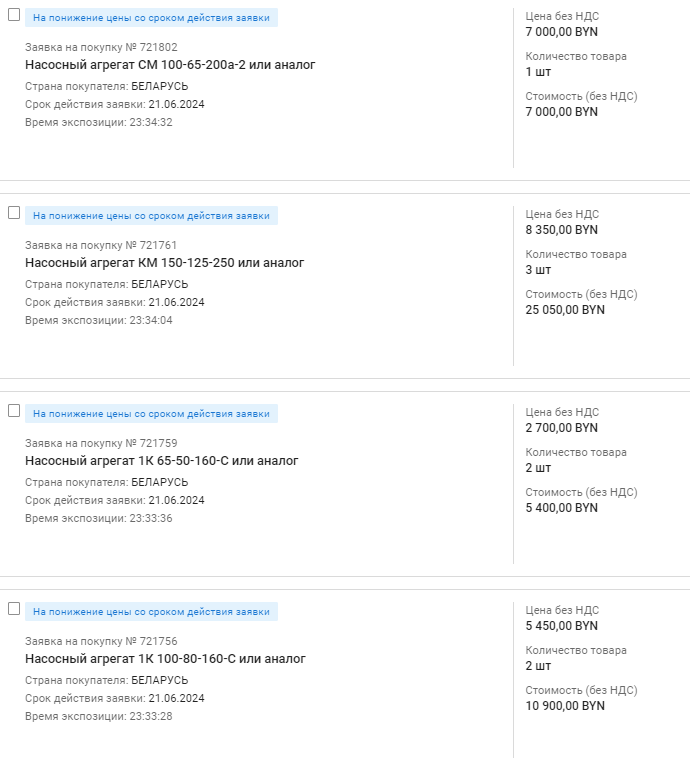
Task: Click the text Заявка на покупку № 721761
Action: click(101, 245)
